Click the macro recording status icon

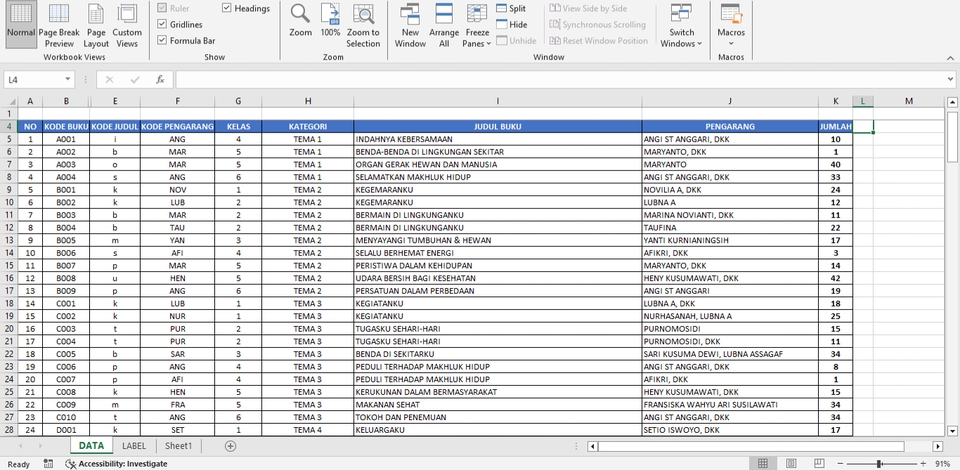48,464
